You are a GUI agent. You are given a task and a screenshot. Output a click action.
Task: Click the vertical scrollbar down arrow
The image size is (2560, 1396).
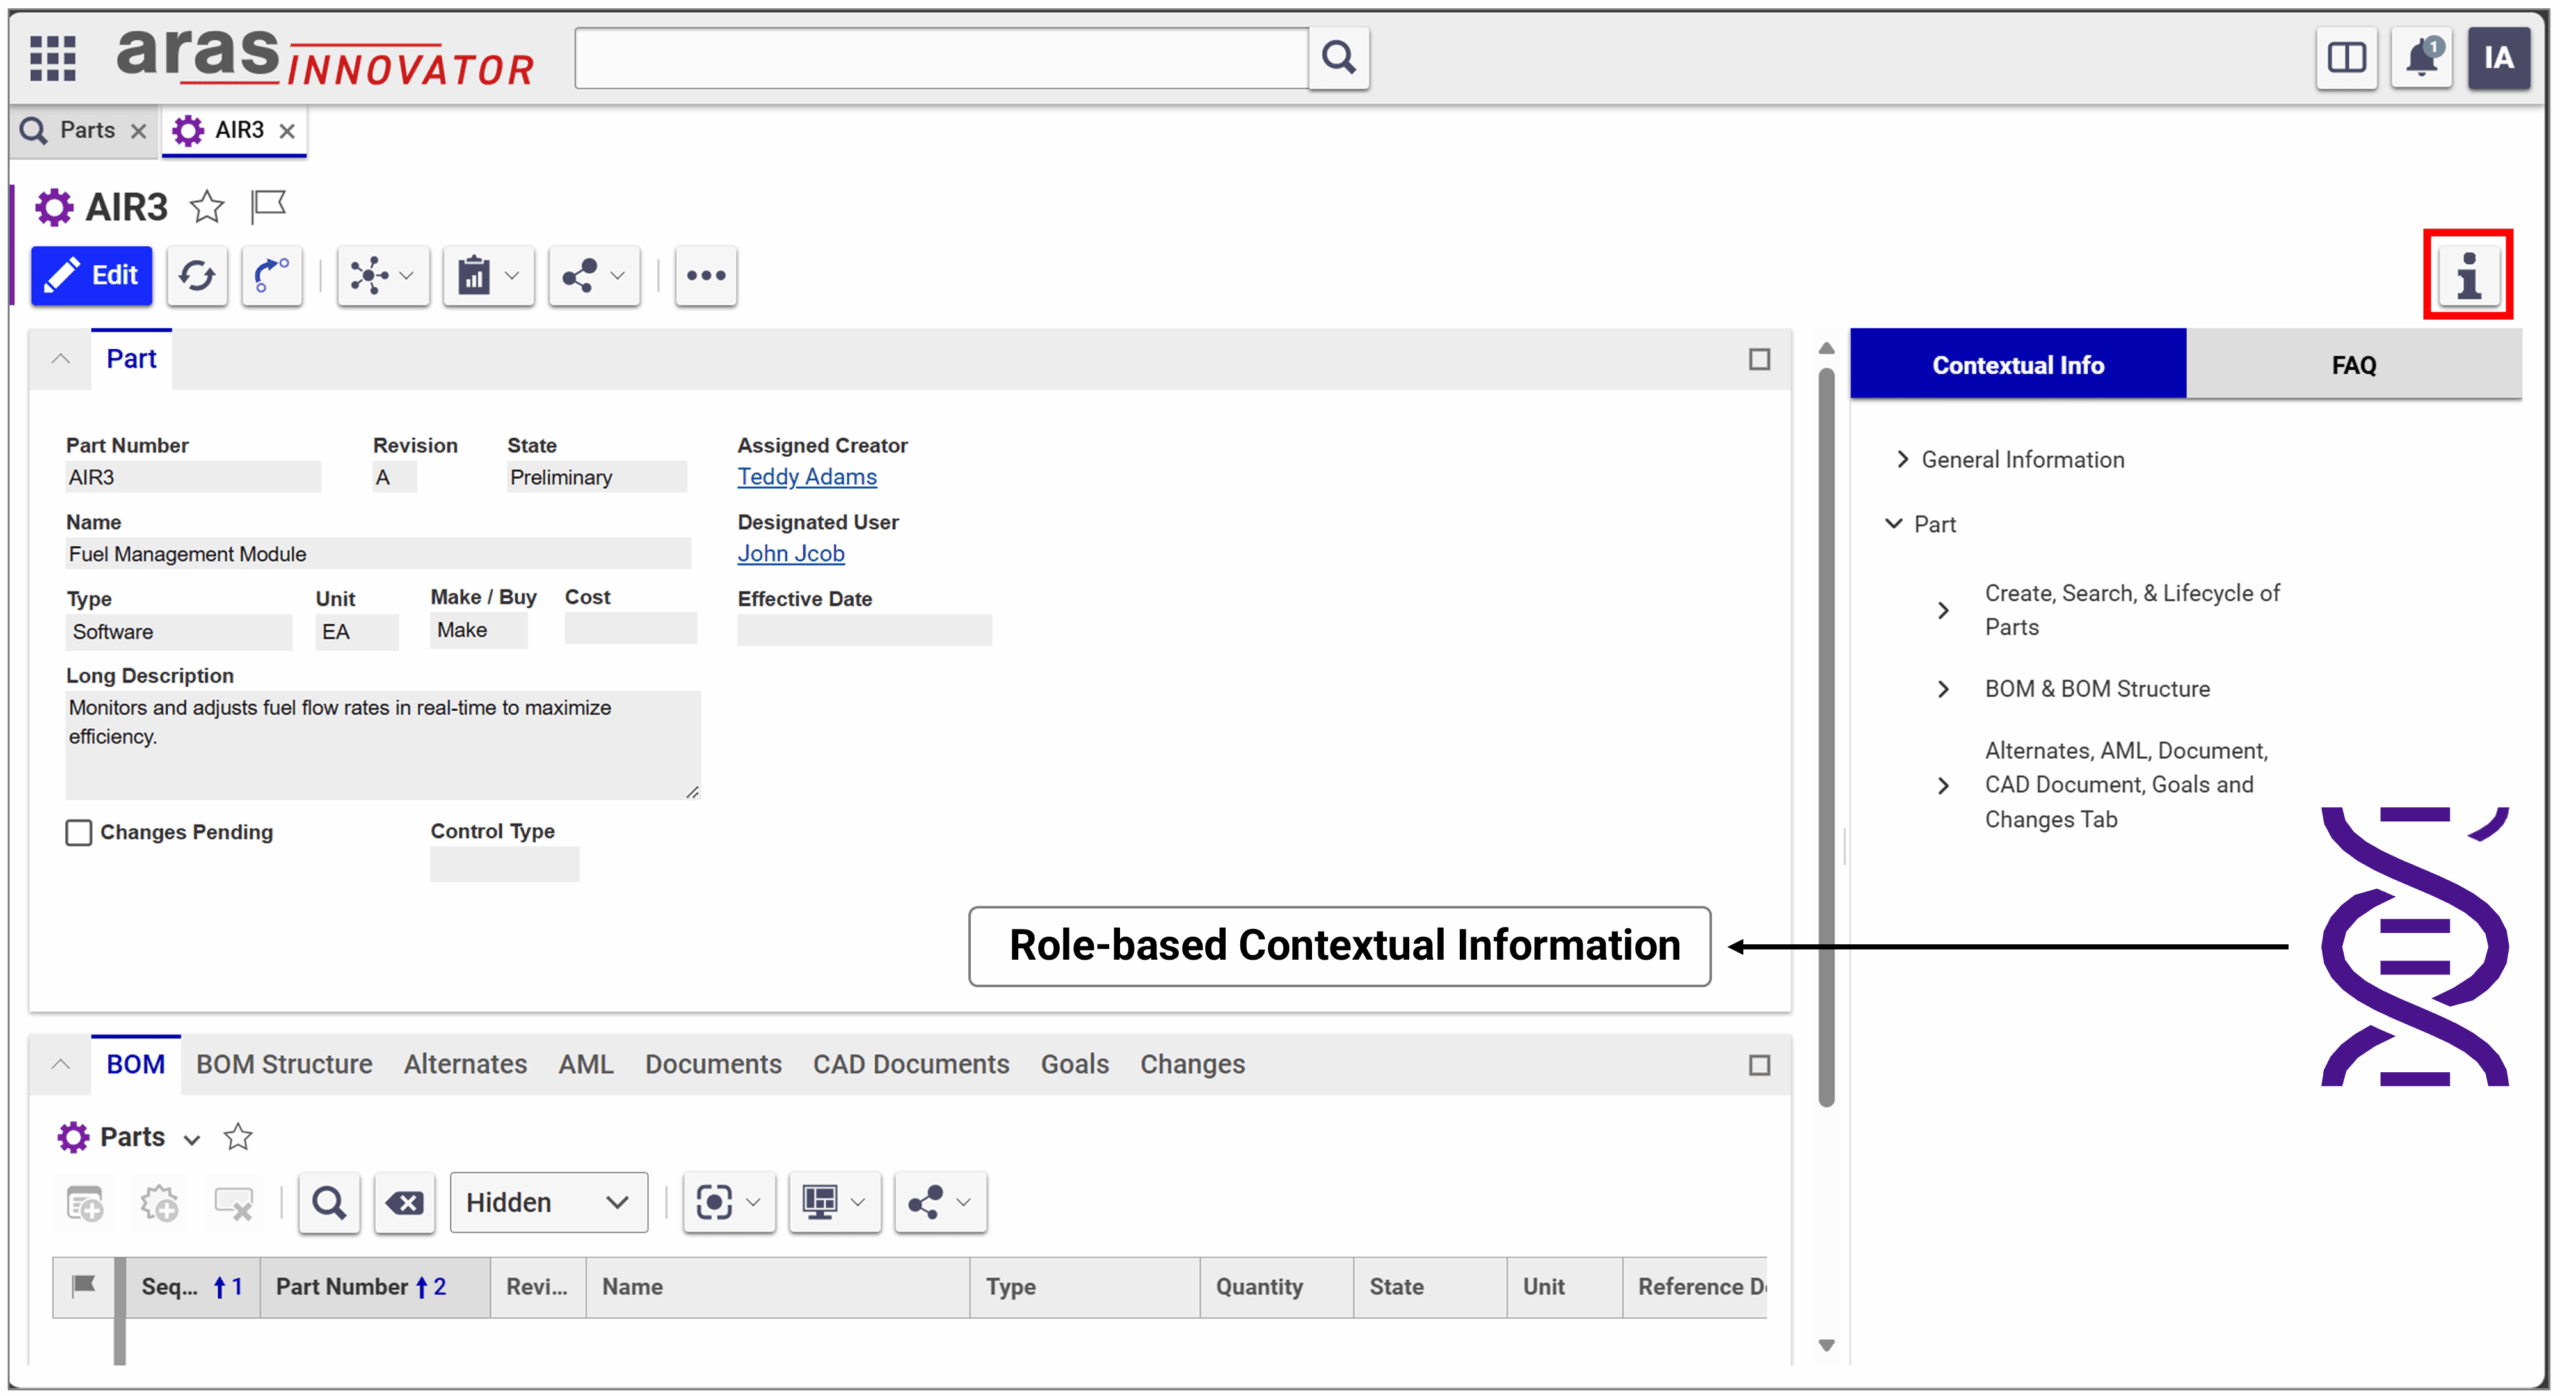click(x=1826, y=1345)
